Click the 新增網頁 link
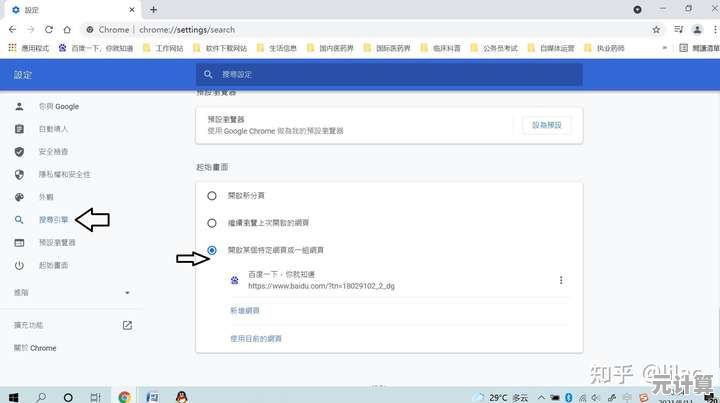Viewport: 720px width, 403px height. tap(245, 311)
